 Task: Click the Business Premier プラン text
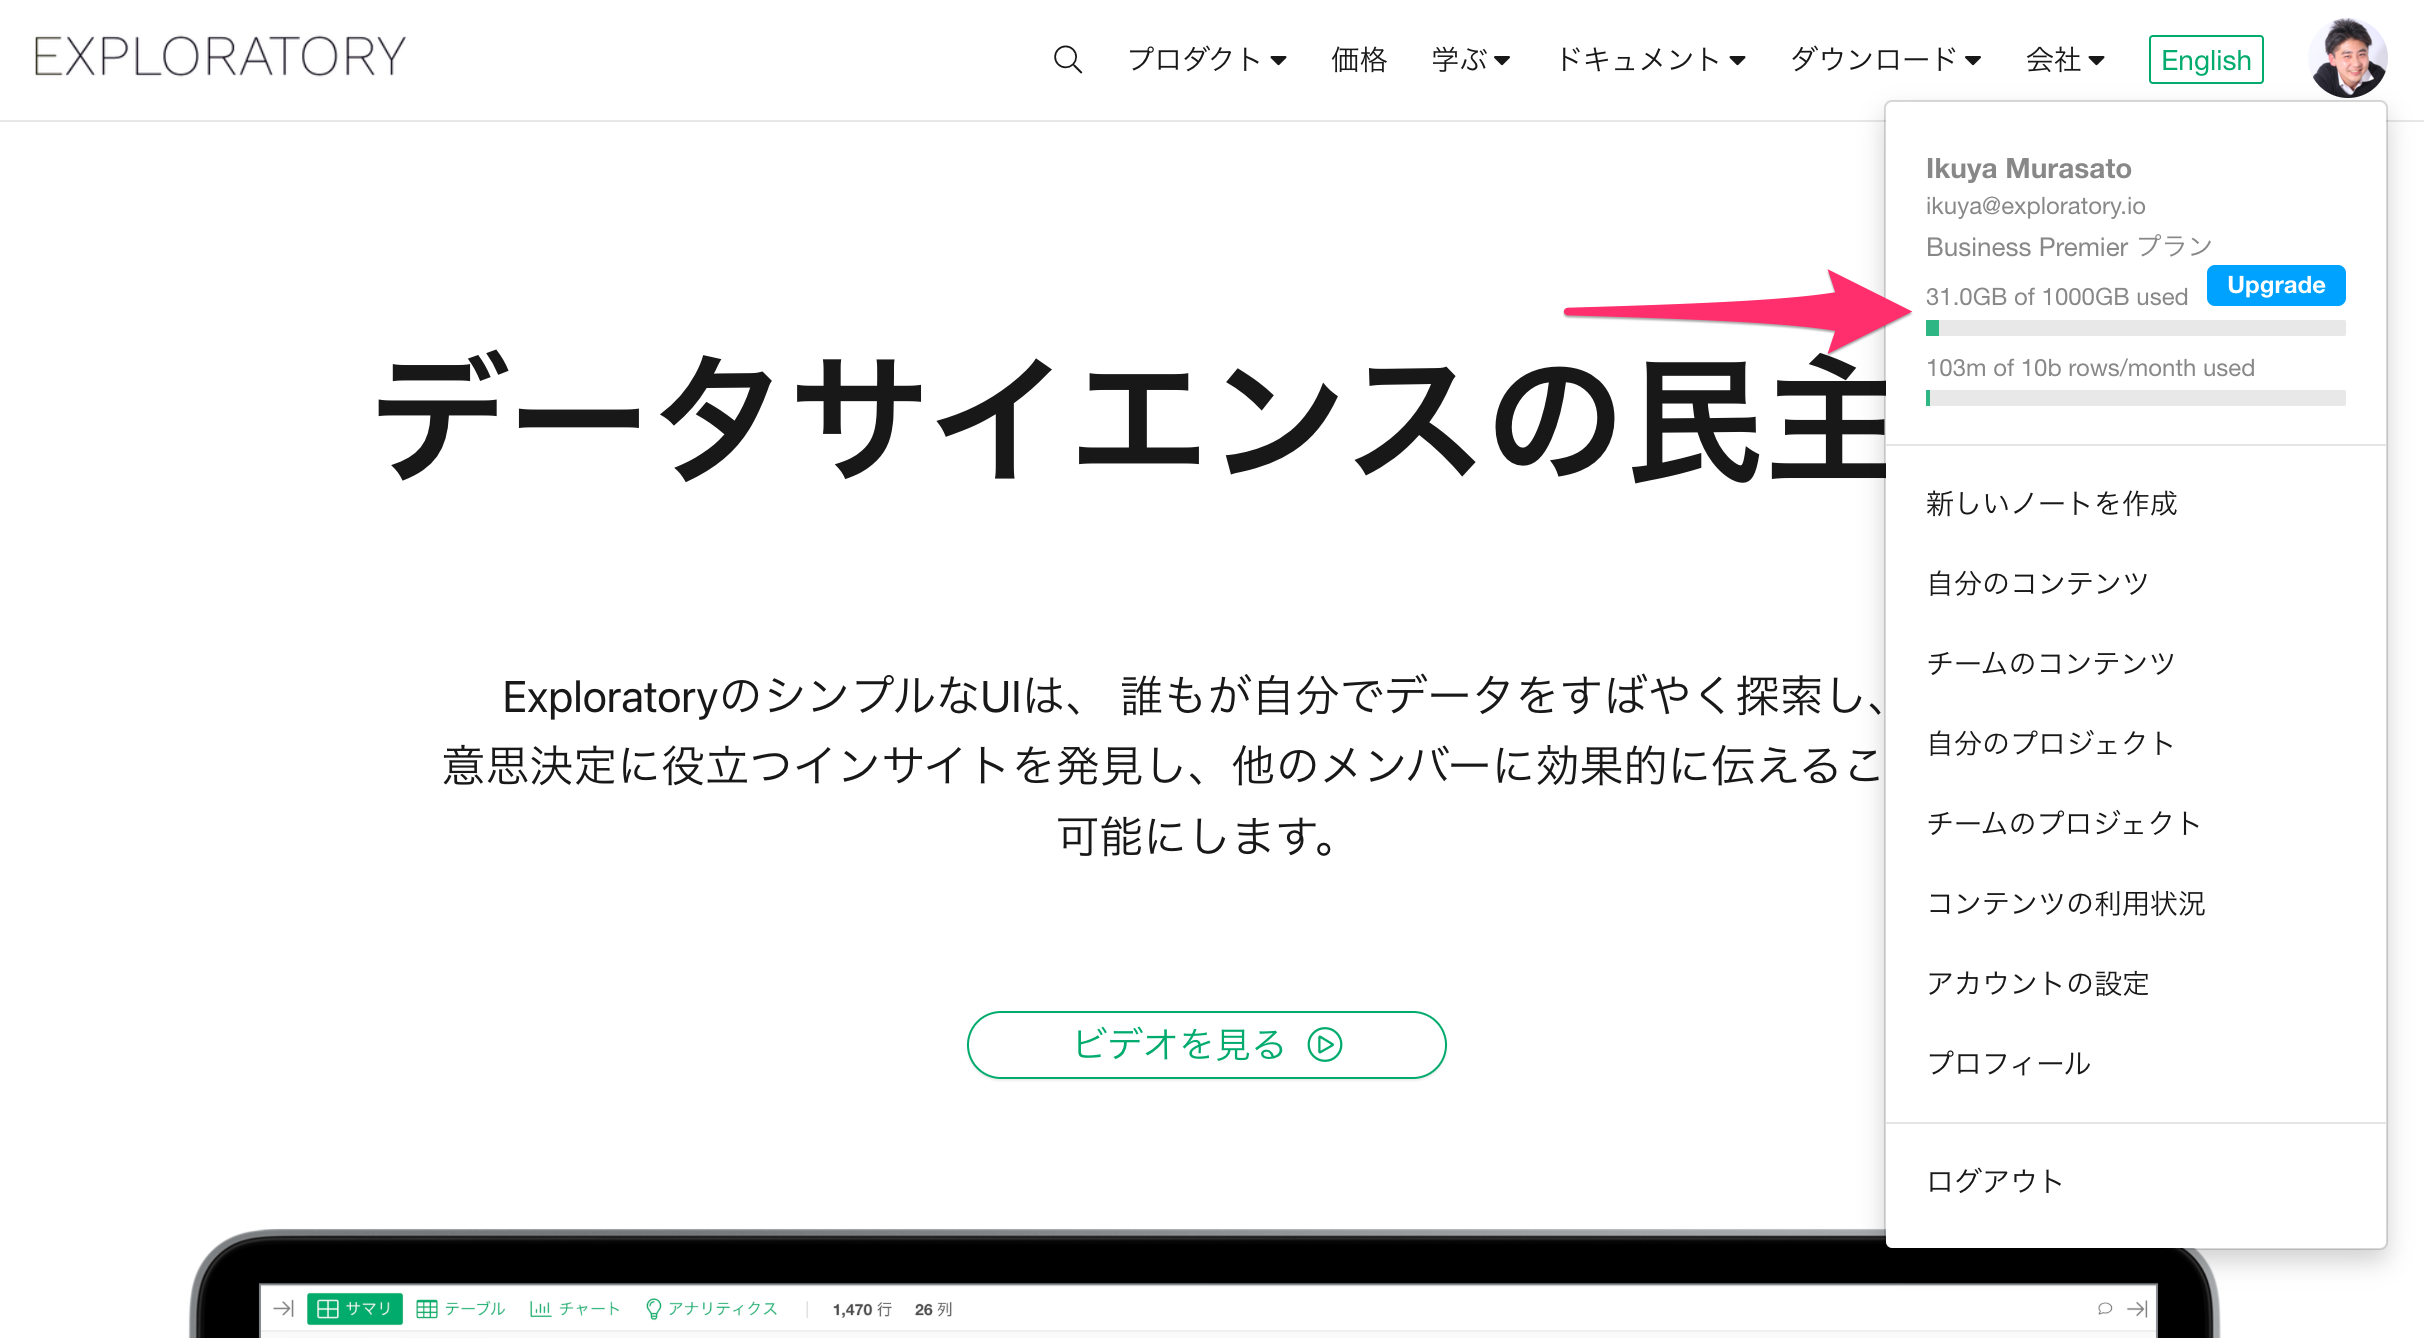[x=2069, y=246]
